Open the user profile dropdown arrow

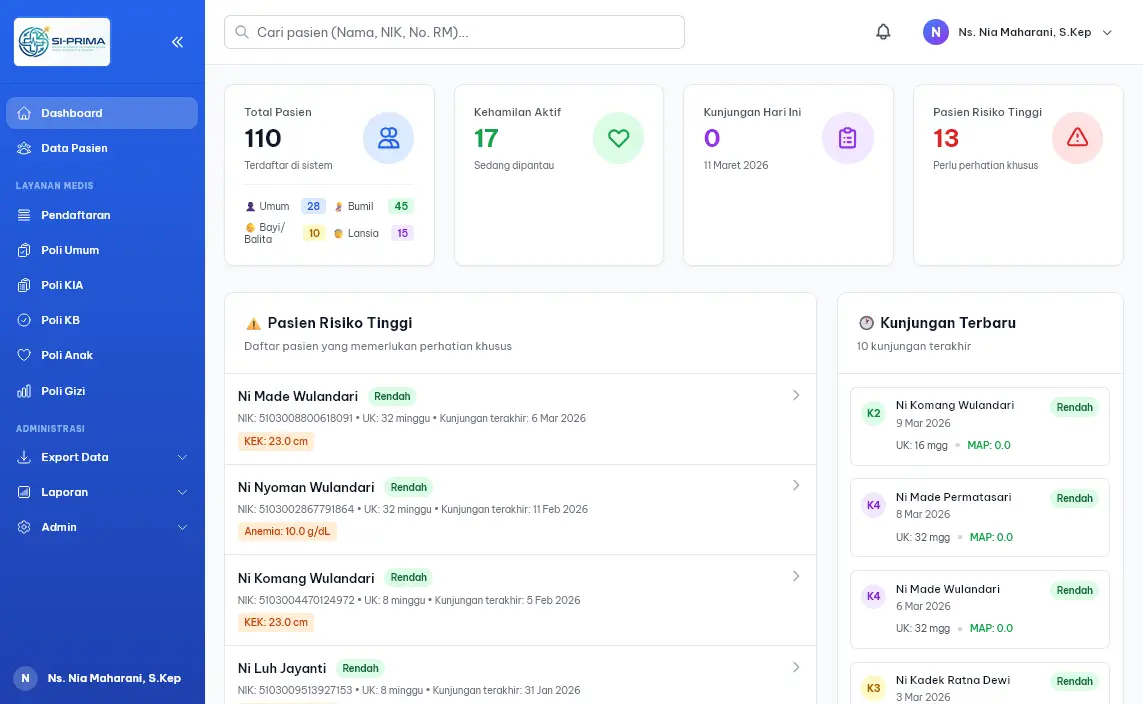(x=1107, y=32)
